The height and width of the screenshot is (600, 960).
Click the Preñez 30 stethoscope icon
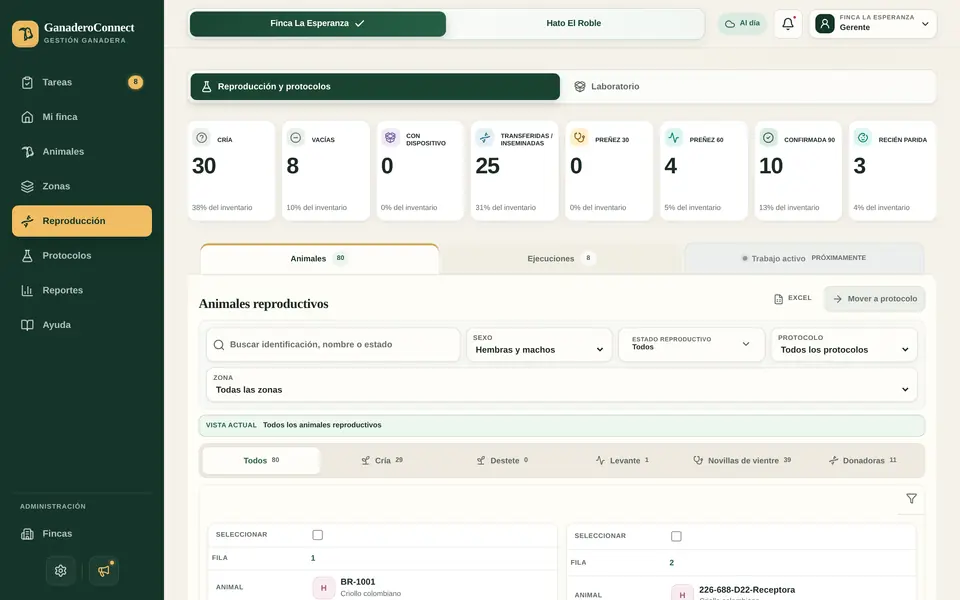click(x=579, y=138)
